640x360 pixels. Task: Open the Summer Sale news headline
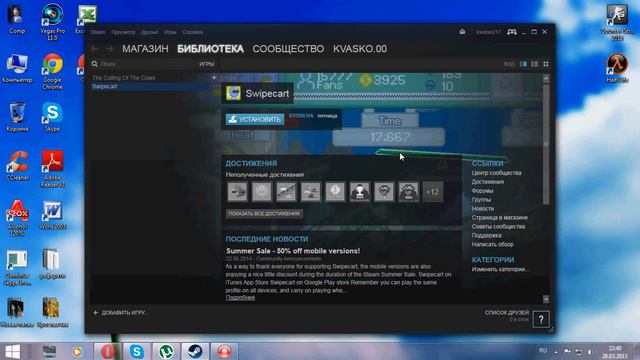(293, 251)
